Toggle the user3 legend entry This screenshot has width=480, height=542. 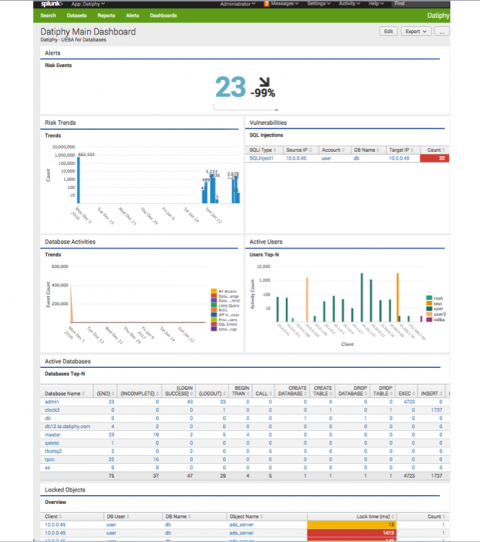[x=436, y=314]
